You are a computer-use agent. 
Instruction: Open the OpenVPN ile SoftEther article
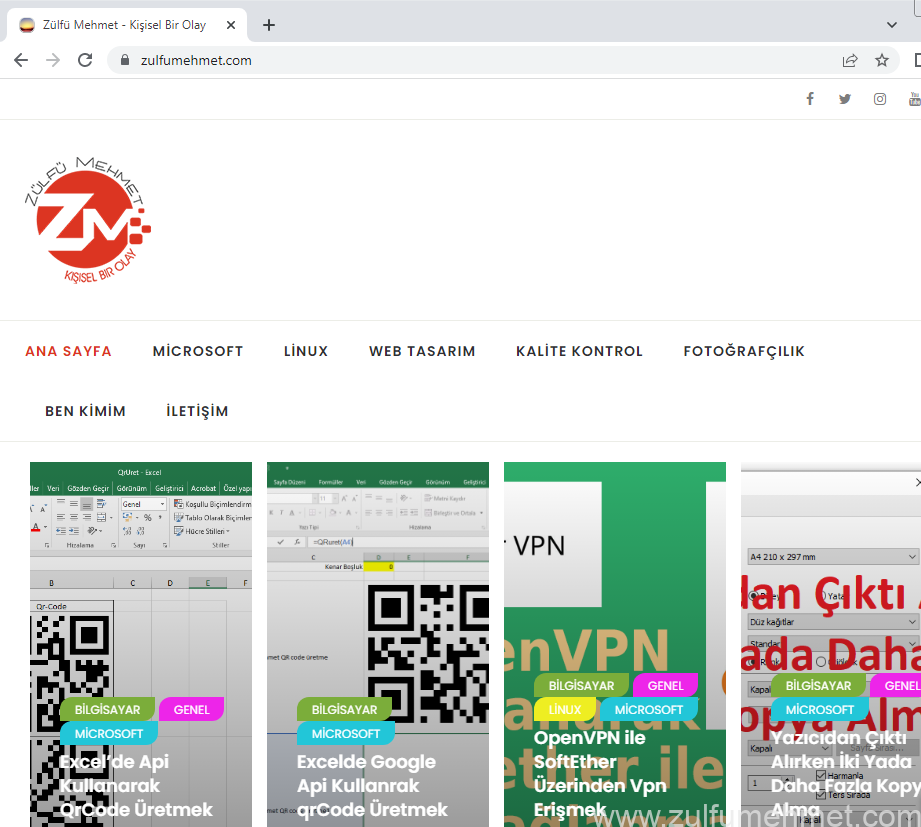click(600, 773)
